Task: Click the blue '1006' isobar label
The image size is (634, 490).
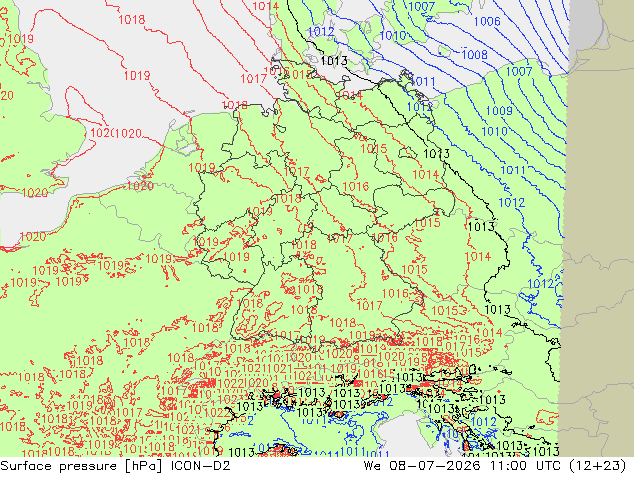Action: 487,21
